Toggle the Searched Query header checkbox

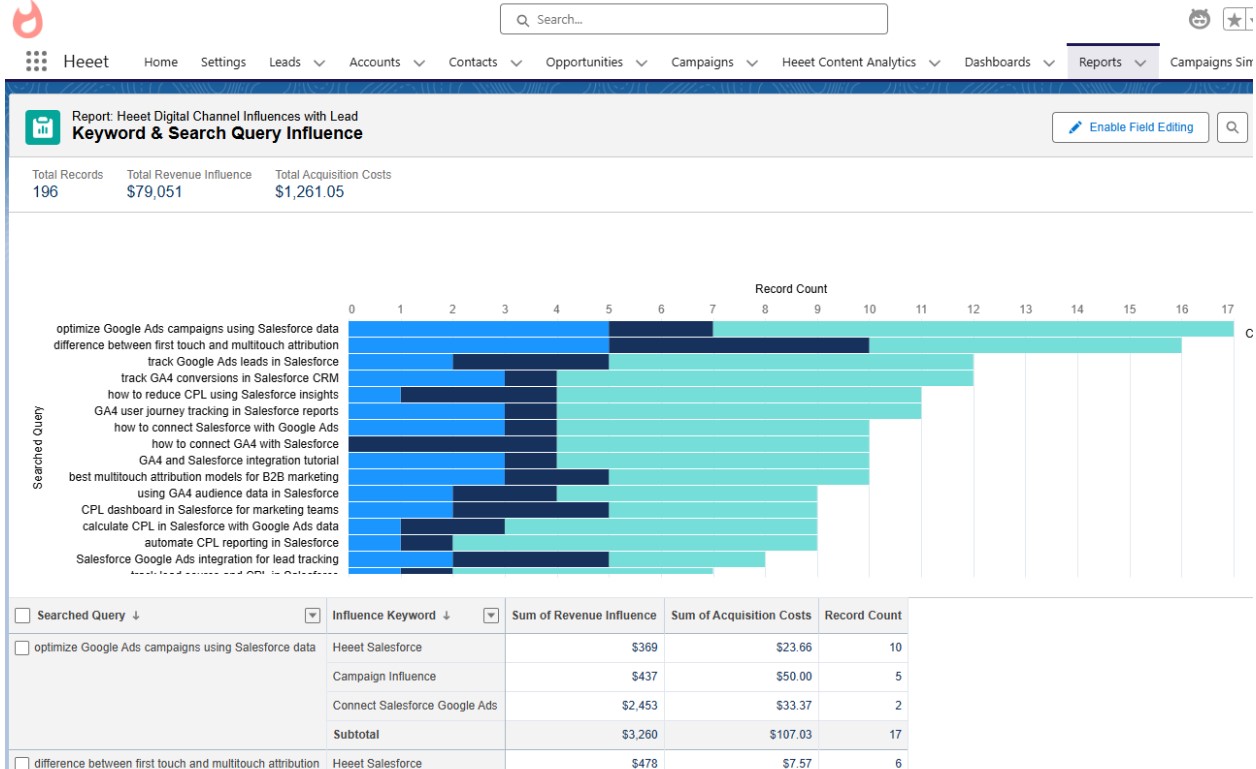tap(23, 616)
